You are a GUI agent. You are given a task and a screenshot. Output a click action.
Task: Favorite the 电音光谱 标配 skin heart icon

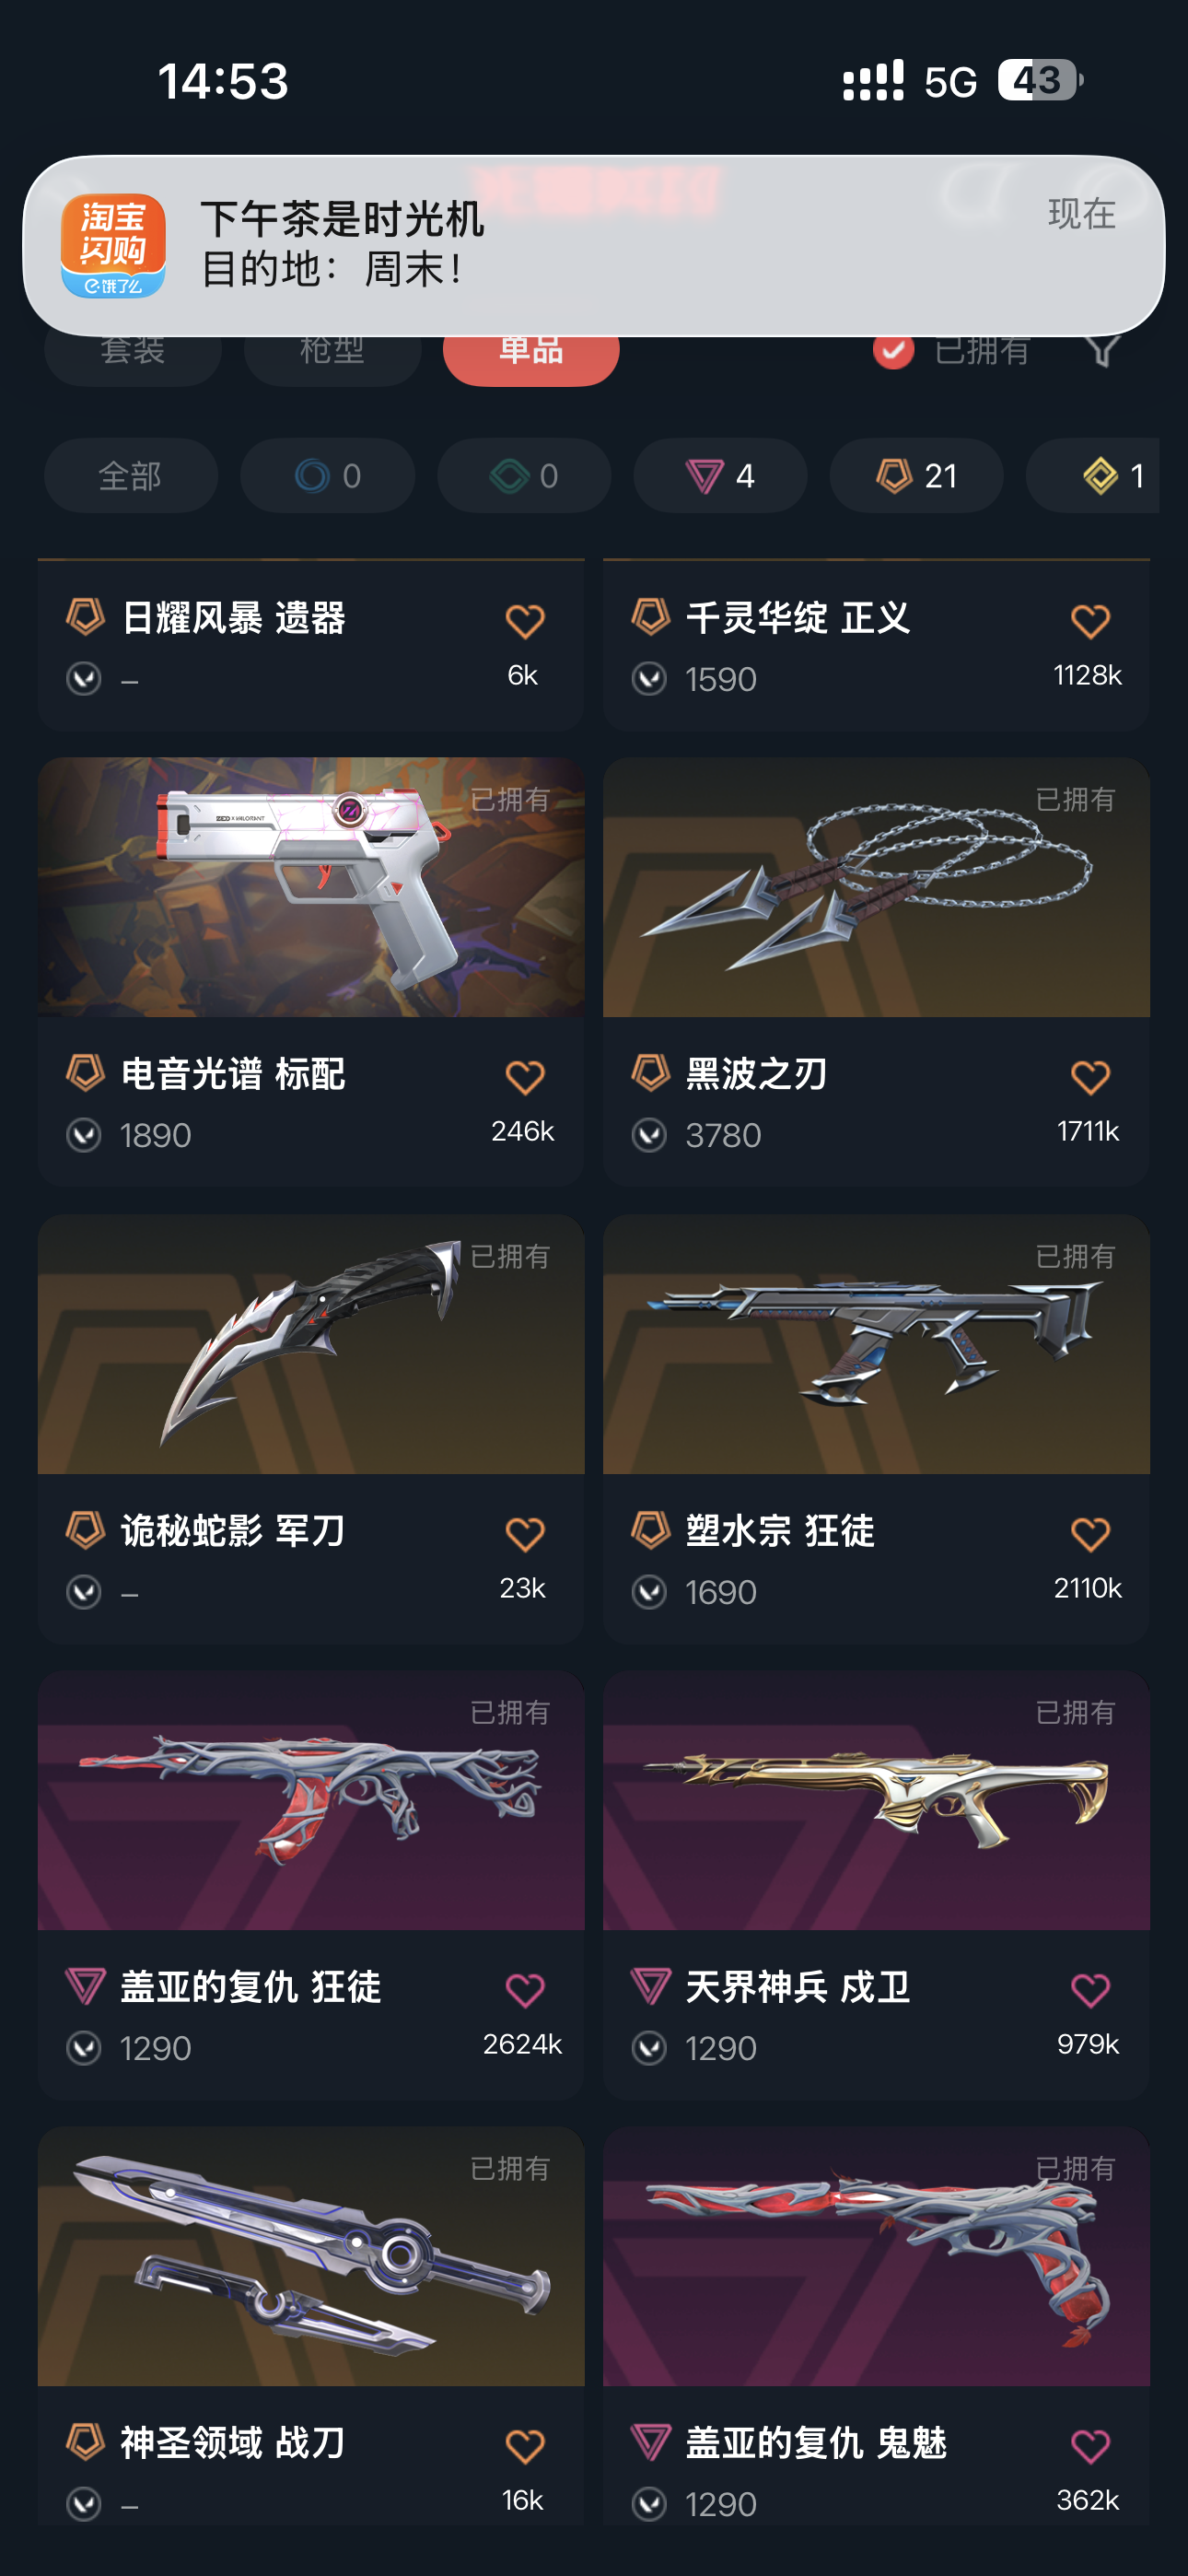coord(524,1078)
